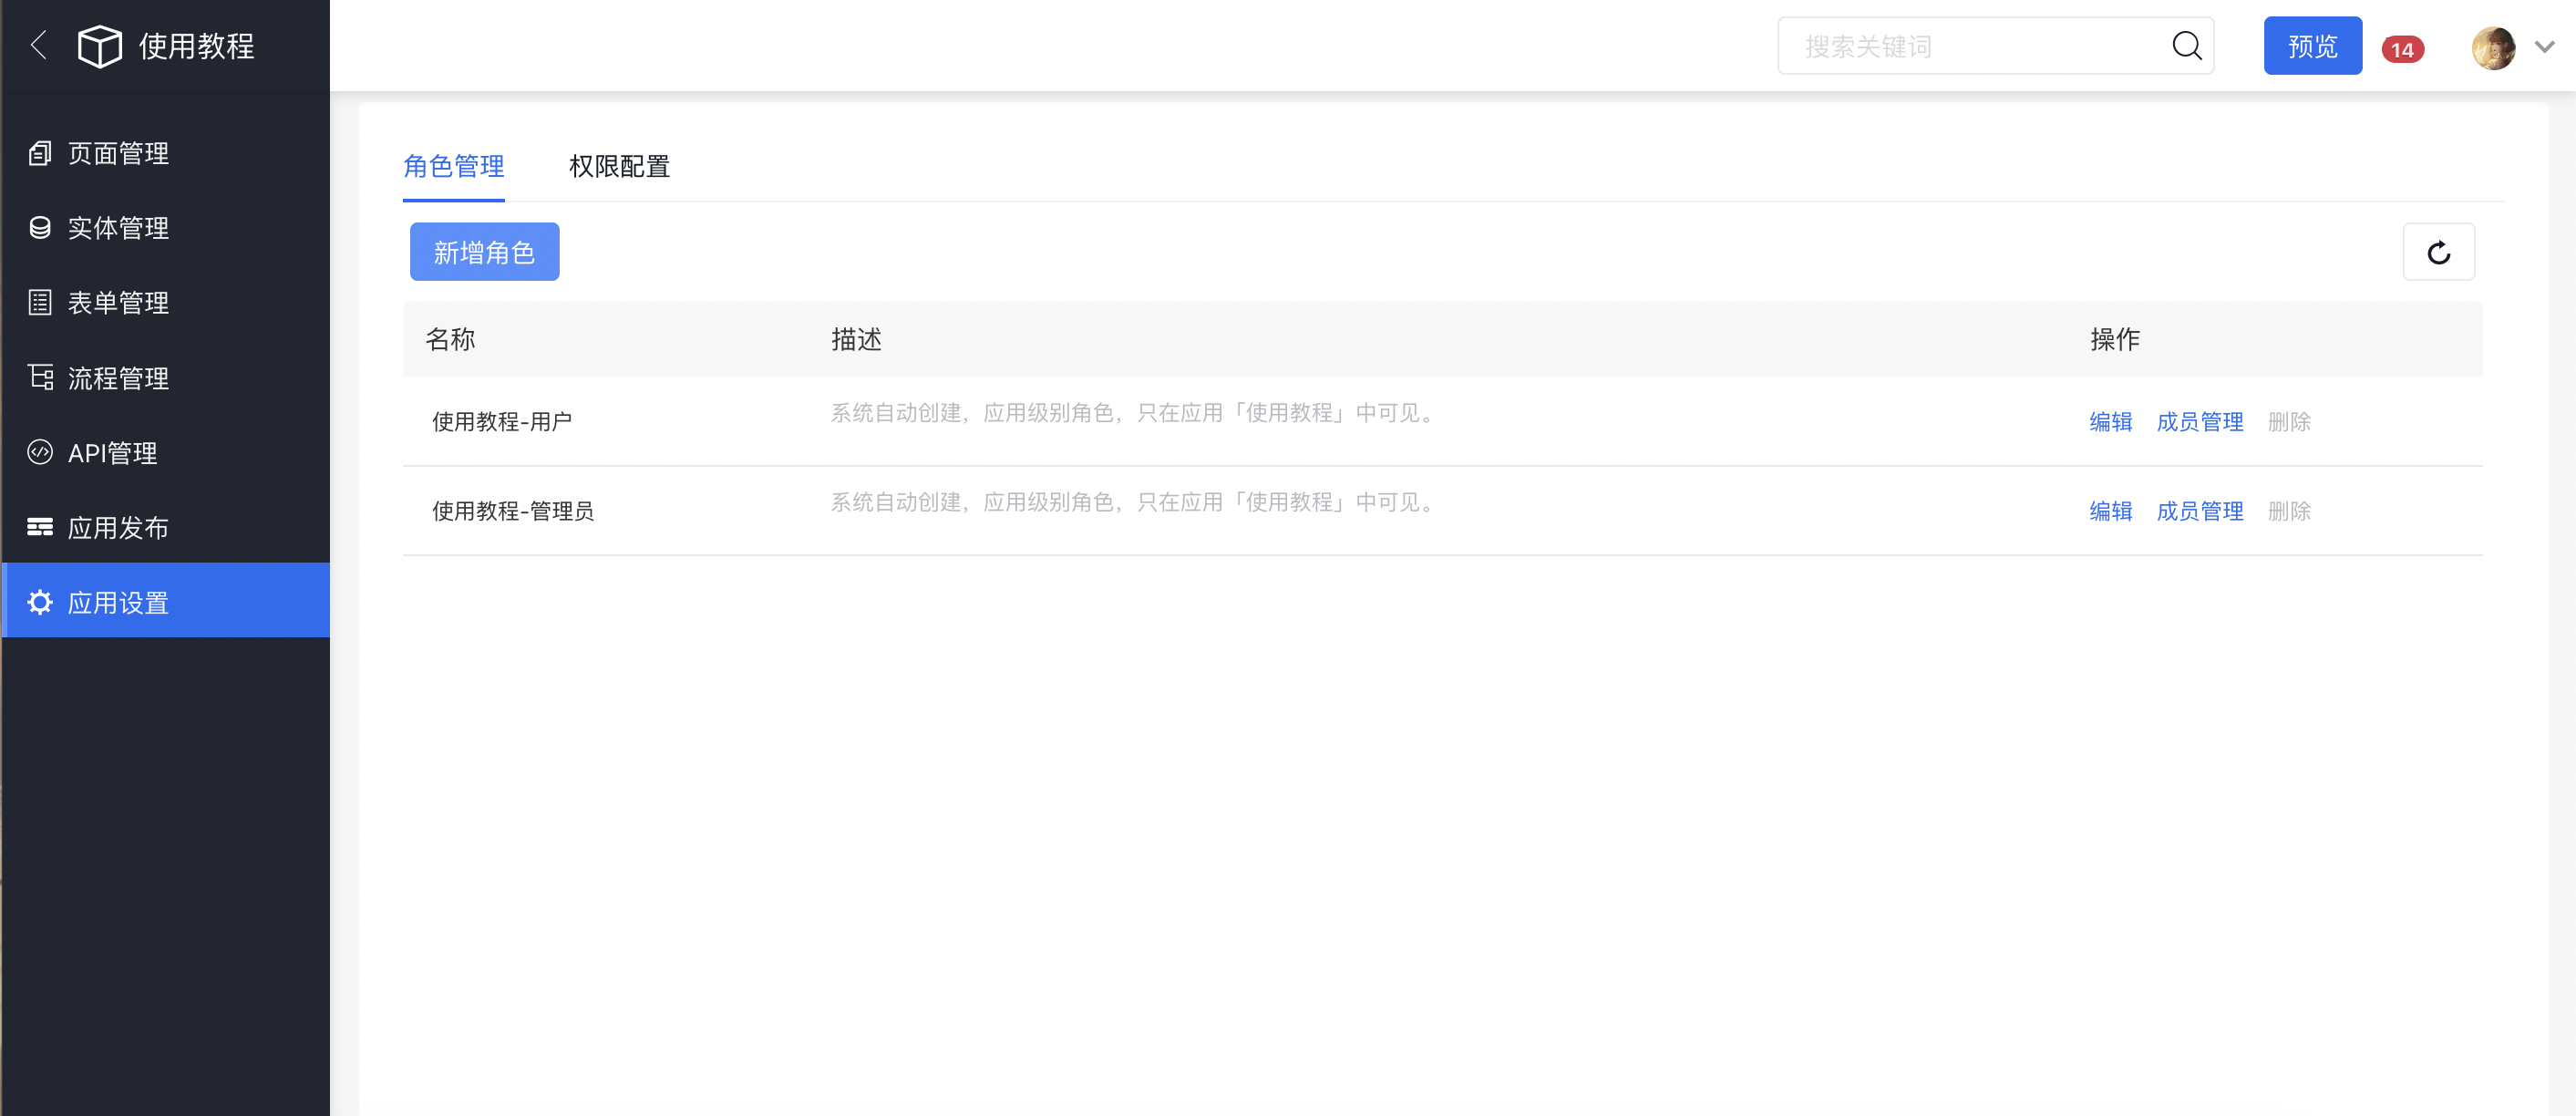
Task: Click the 实体管理 database icon
Action: point(40,228)
